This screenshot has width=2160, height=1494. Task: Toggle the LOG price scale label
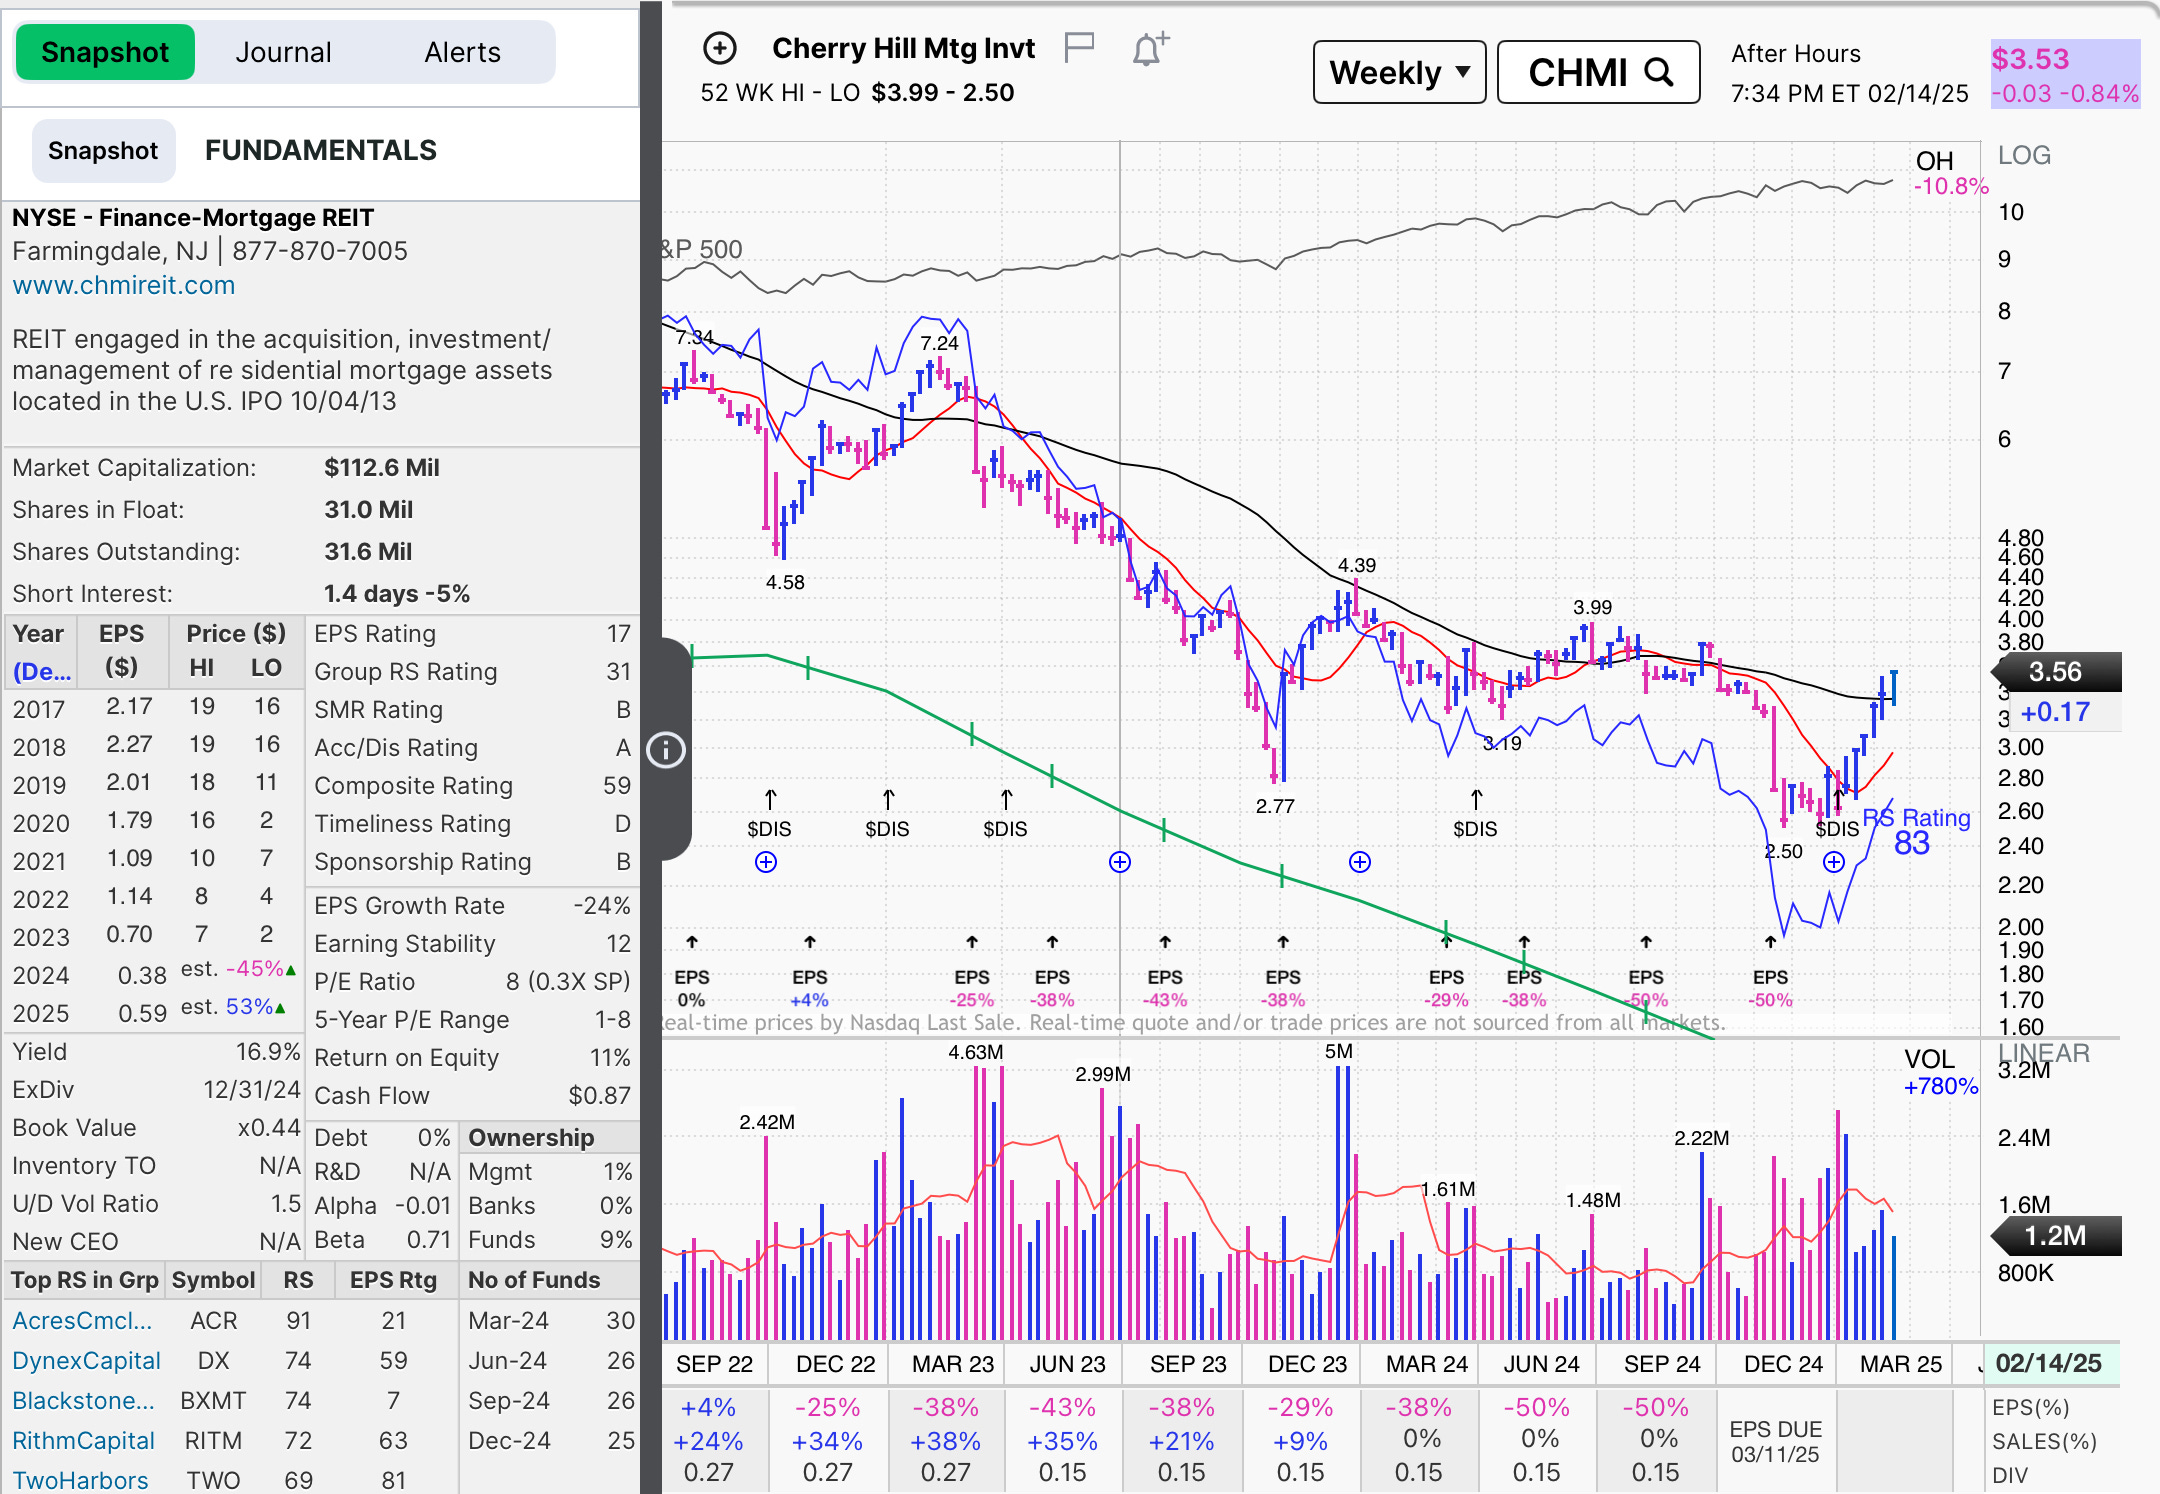click(2024, 155)
